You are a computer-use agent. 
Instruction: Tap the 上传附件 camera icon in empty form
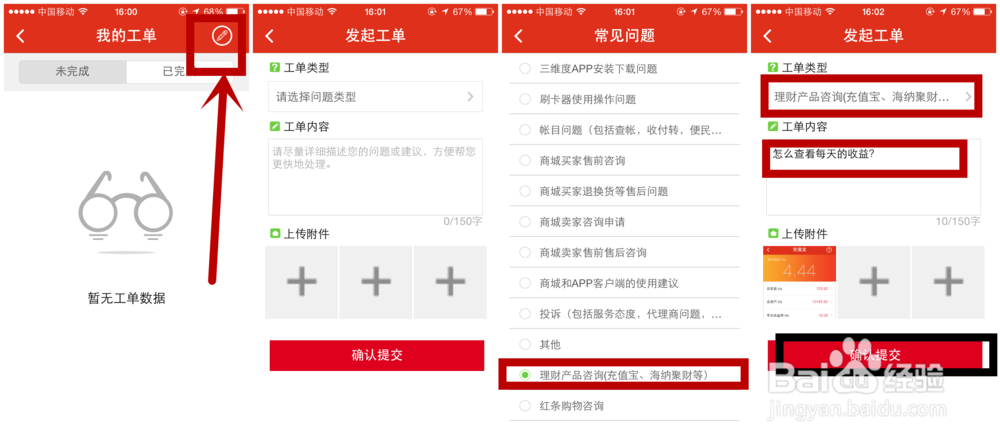(275, 233)
